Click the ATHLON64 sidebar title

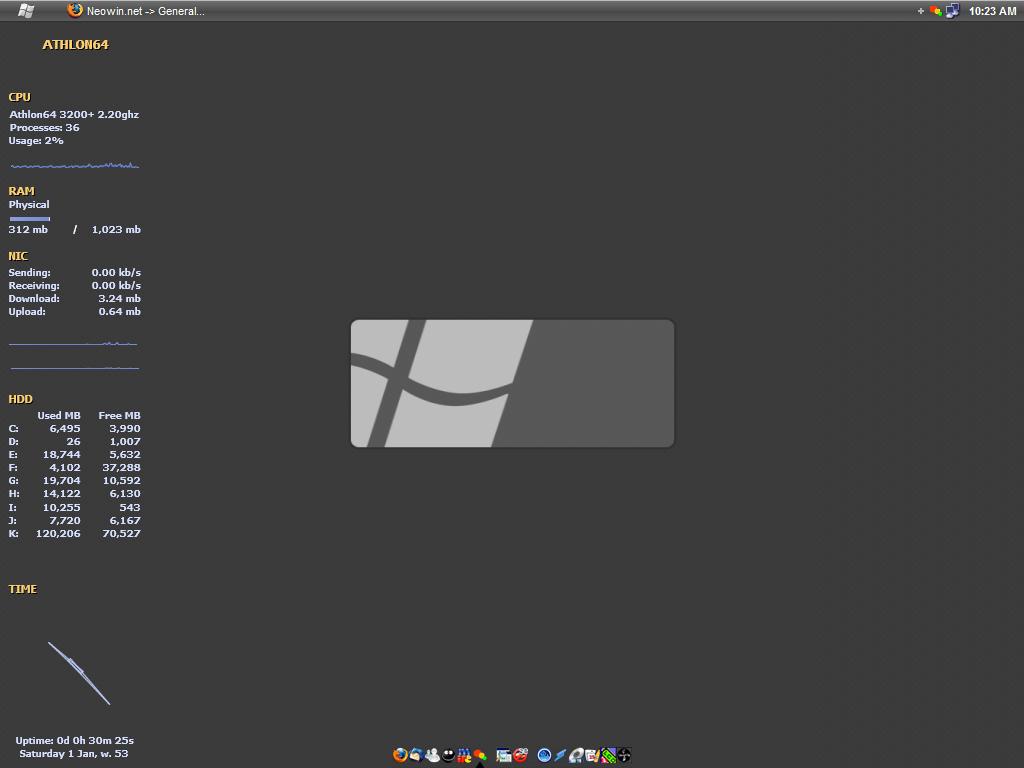coord(75,45)
